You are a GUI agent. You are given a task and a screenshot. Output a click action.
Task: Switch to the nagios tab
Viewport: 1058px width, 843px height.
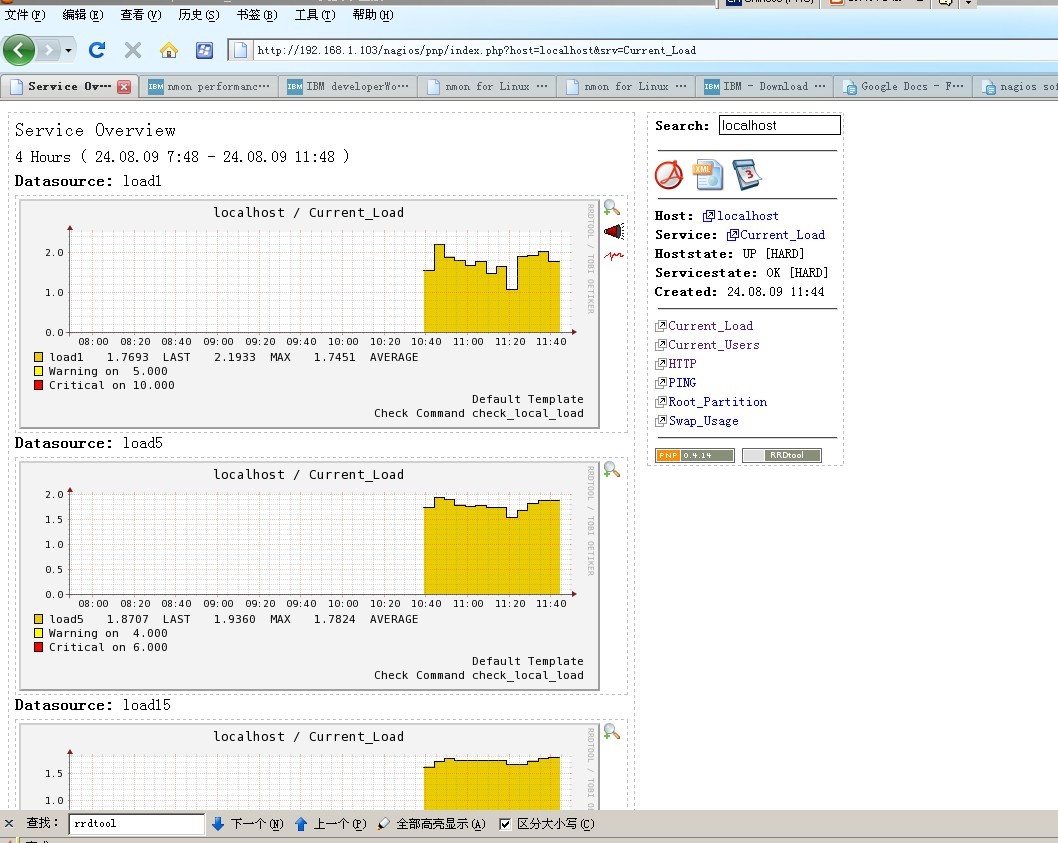point(1016,86)
